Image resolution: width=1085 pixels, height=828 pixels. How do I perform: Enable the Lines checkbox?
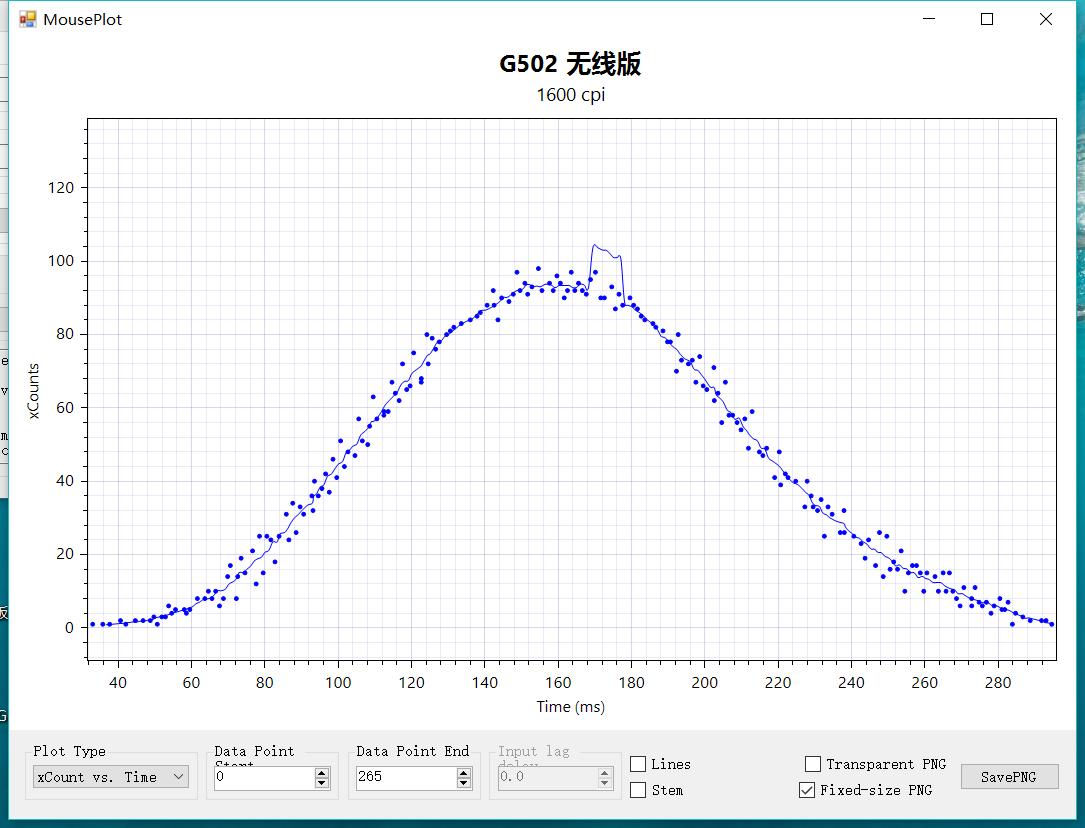pos(637,764)
